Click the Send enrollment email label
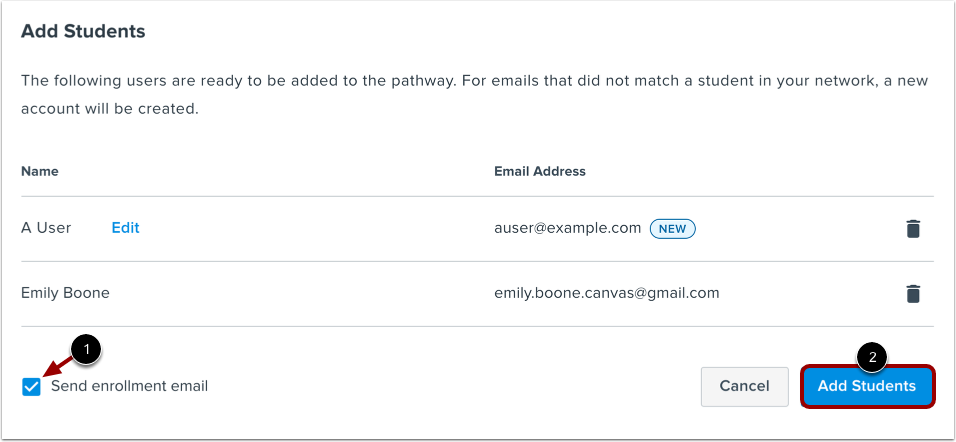 click(129, 386)
